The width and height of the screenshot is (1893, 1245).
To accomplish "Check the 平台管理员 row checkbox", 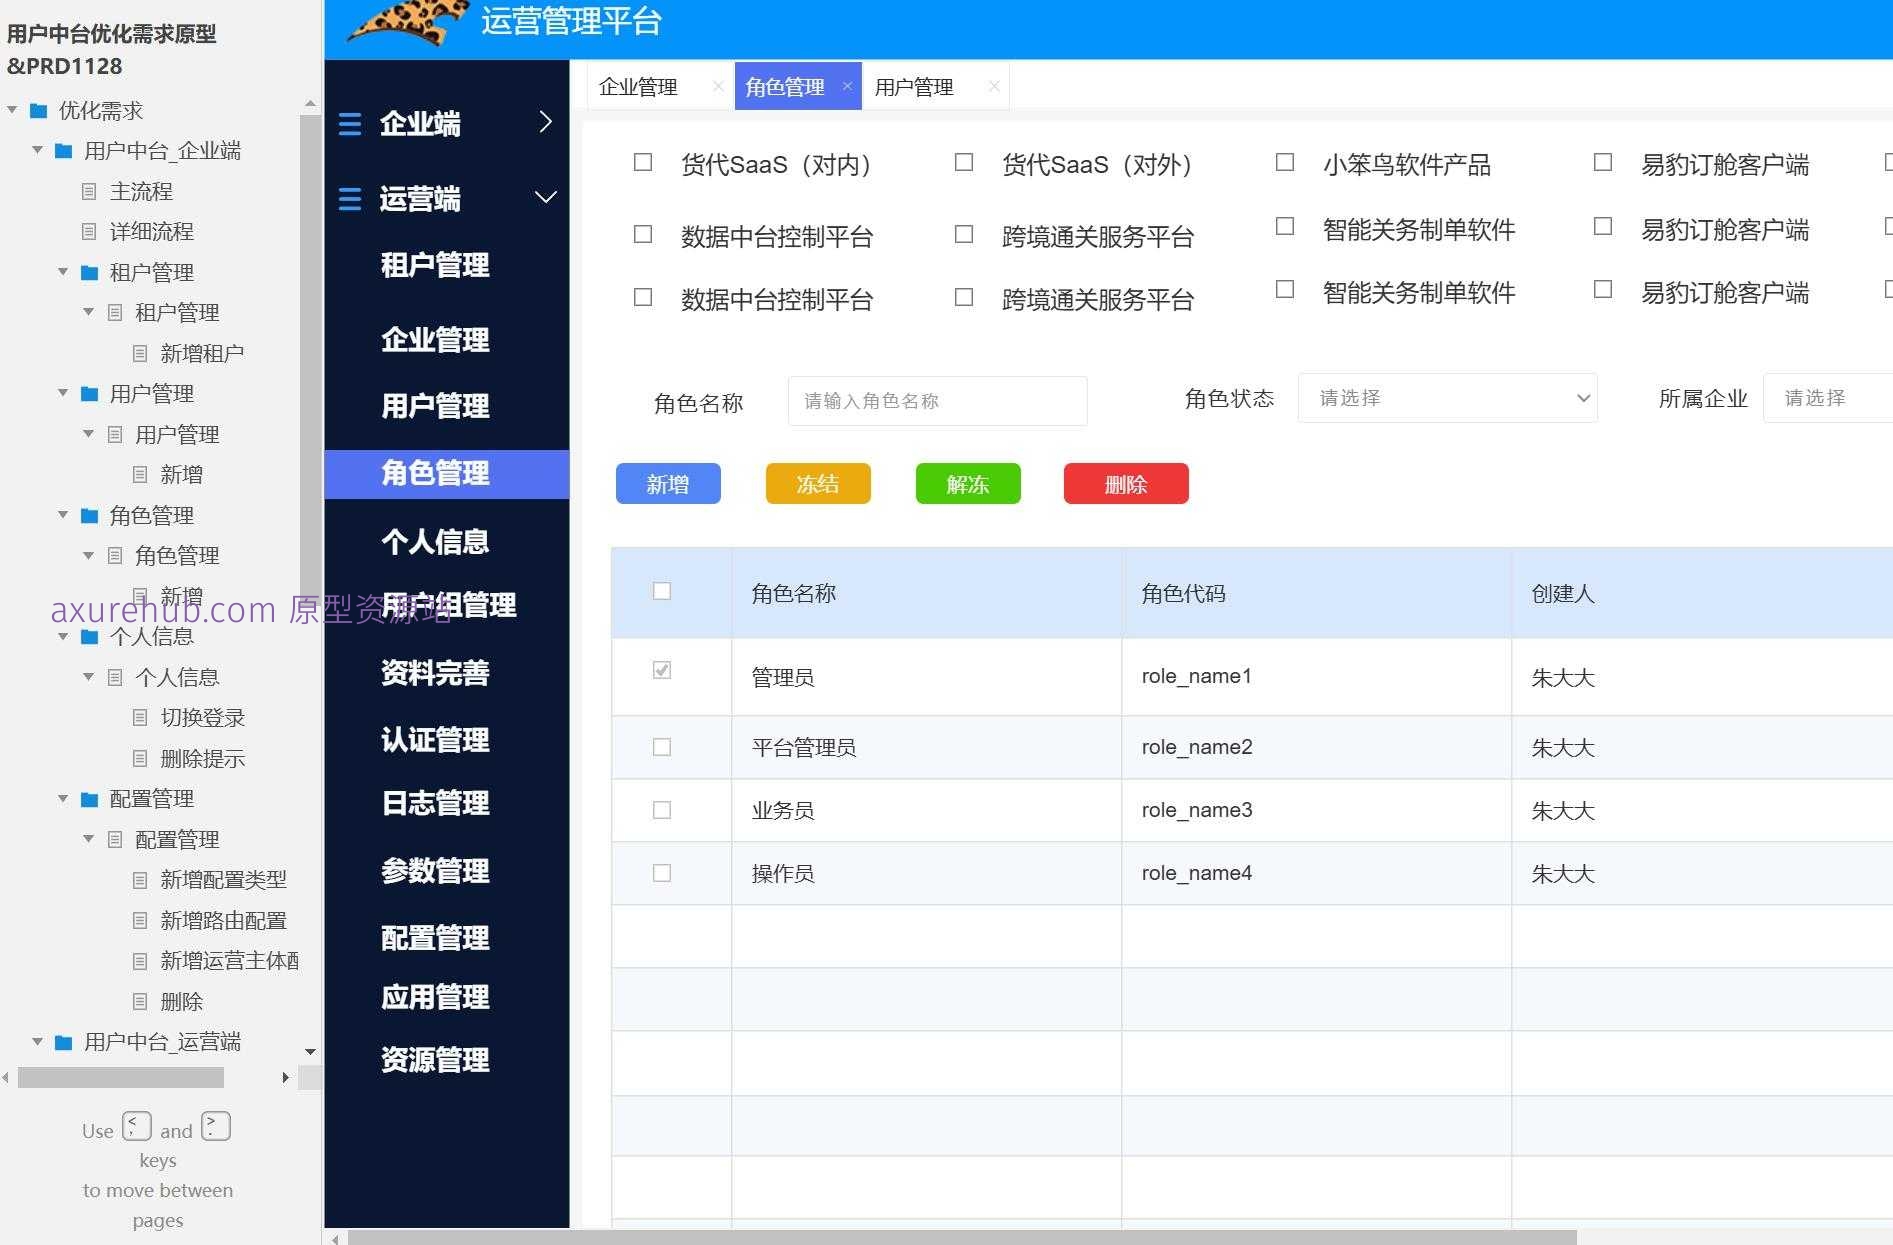I will pyautogui.click(x=661, y=747).
